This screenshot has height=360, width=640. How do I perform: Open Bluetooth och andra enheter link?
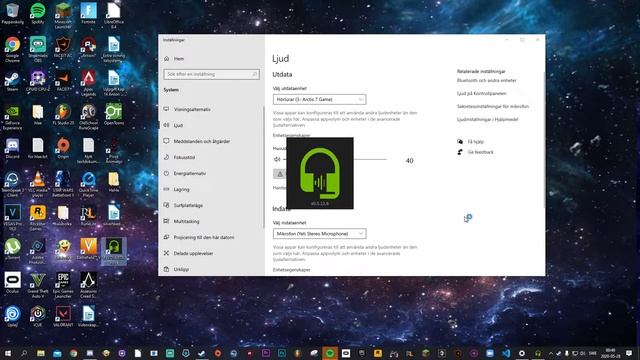point(487,80)
